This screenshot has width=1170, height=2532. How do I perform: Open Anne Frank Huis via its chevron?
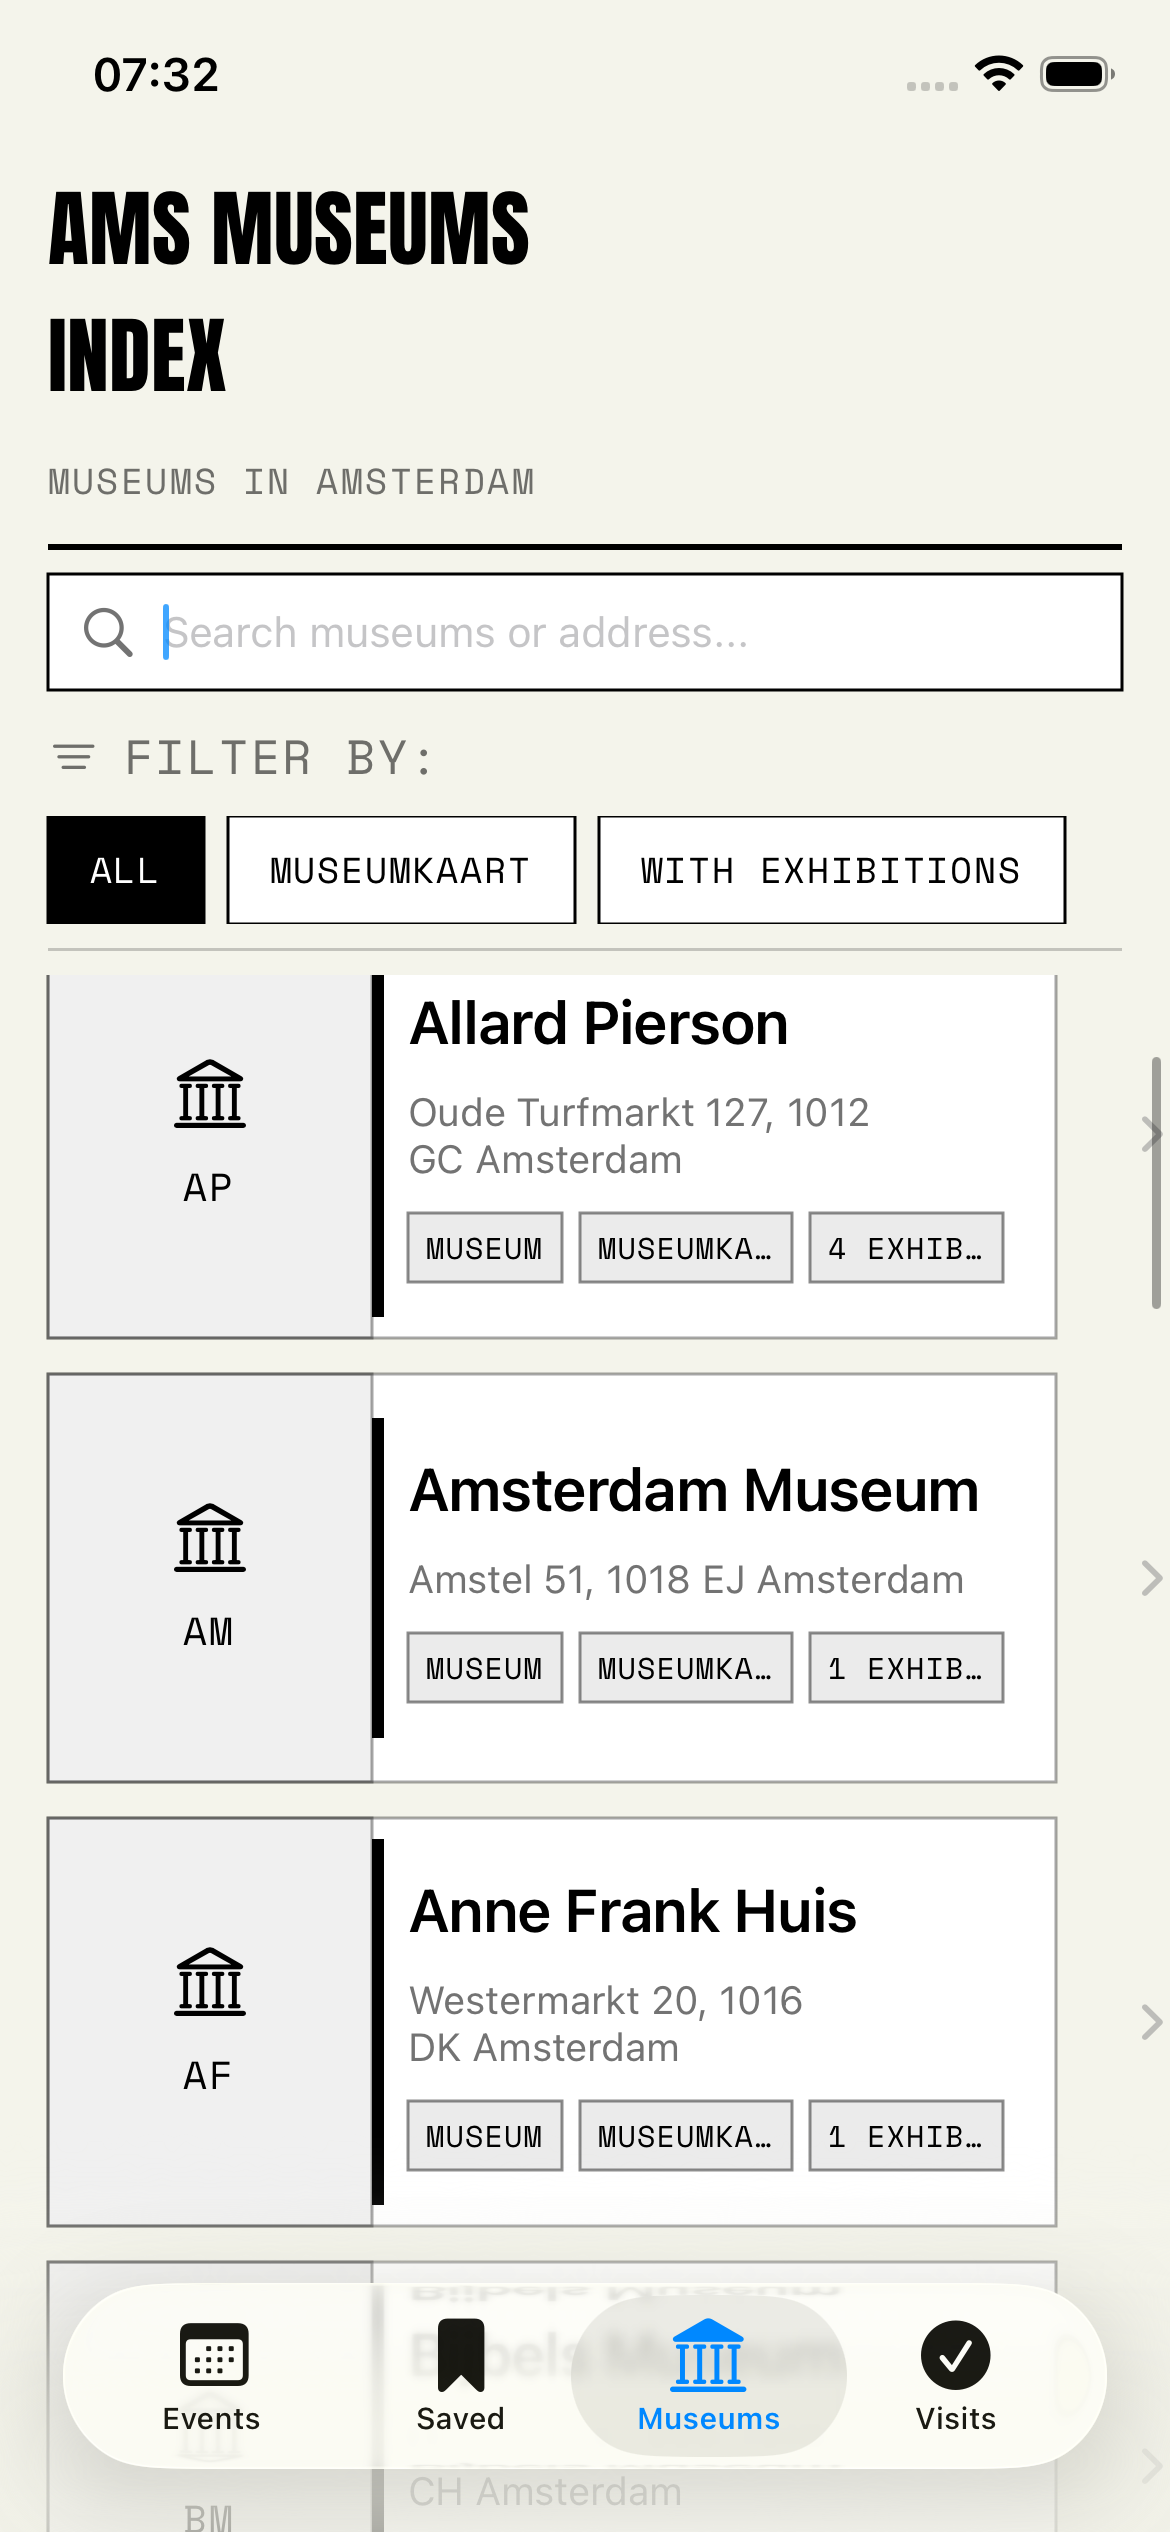click(1151, 2022)
